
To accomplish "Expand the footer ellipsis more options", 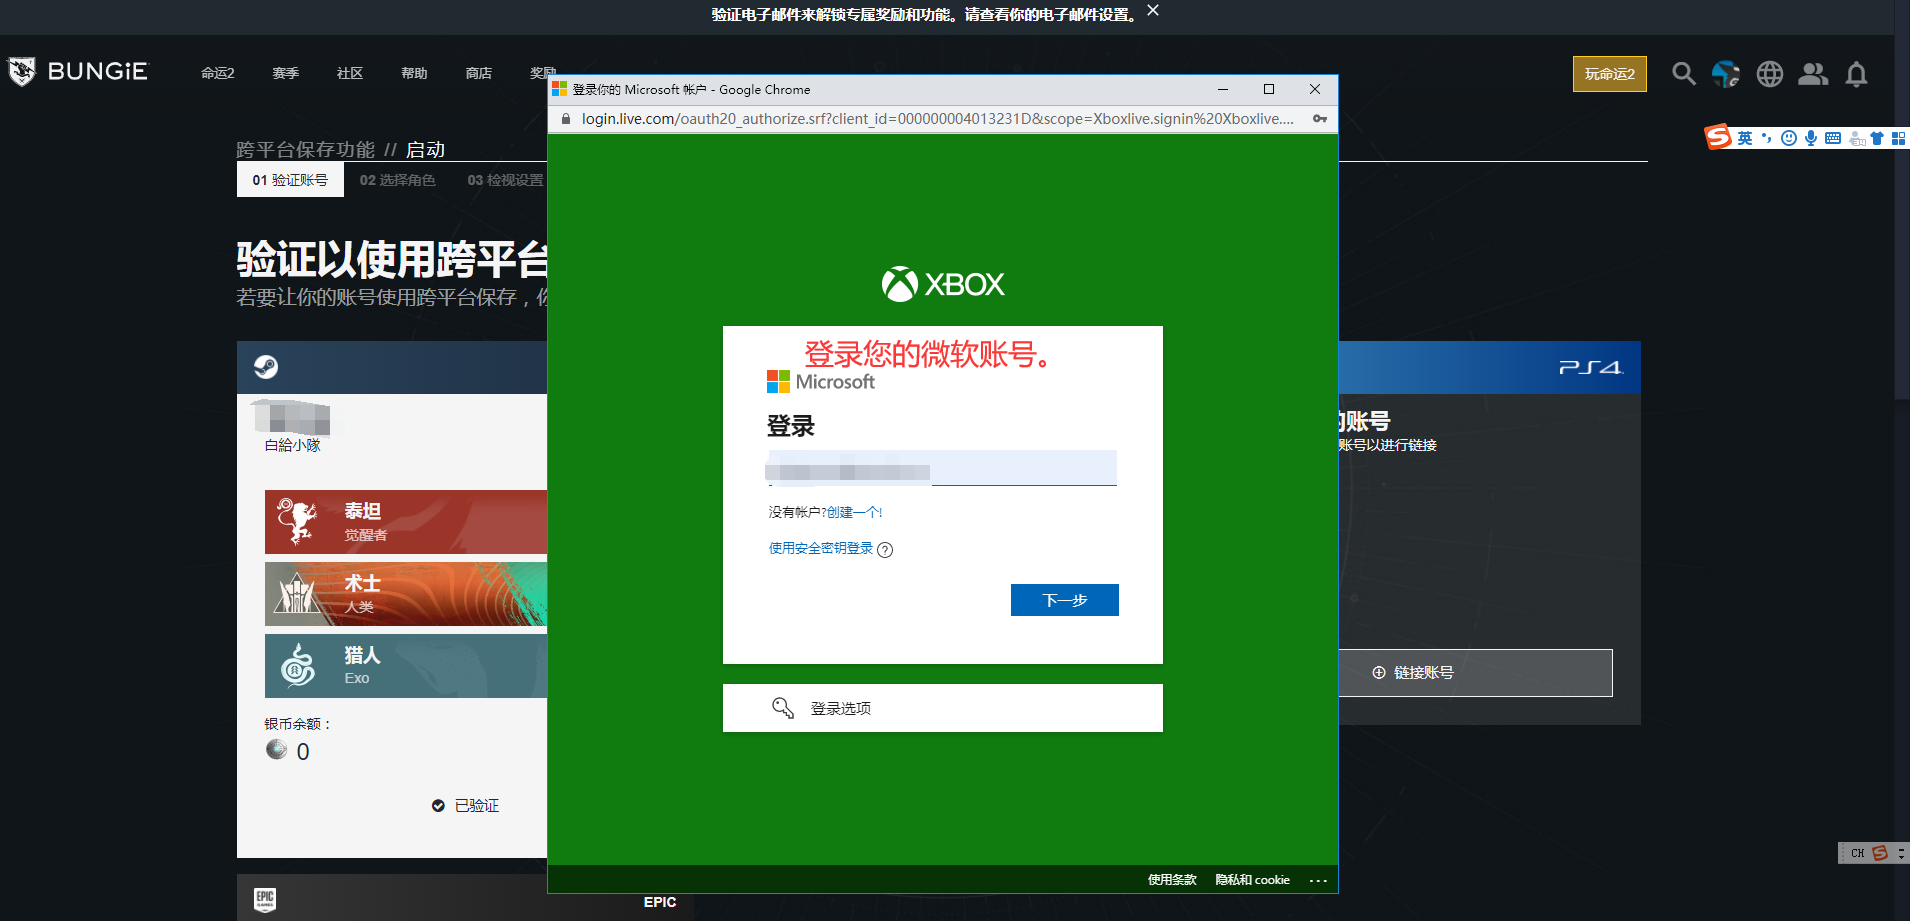I will click(1317, 881).
